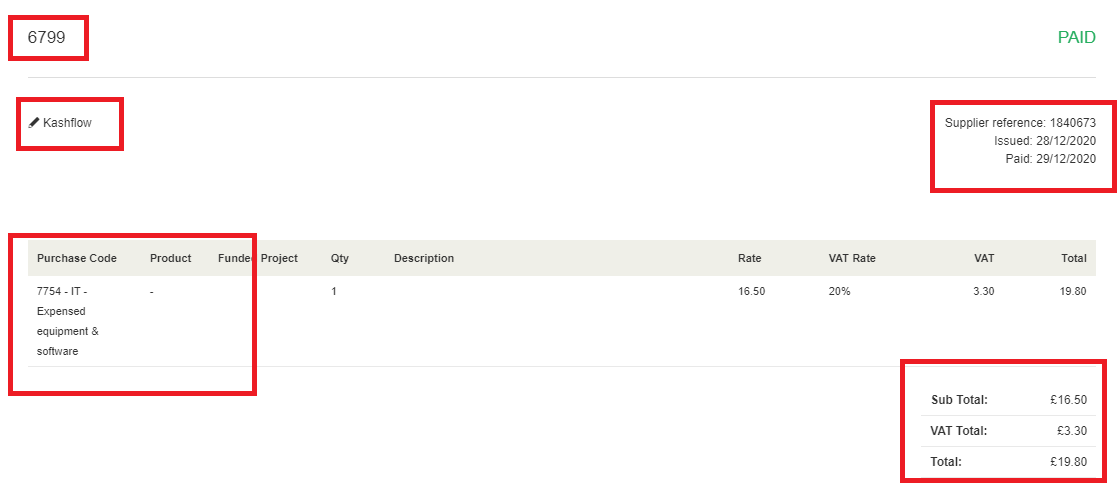Viewport: 1119px width, 491px height.
Task: Click the Funded Project column header
Action: (x=258, y=258)
